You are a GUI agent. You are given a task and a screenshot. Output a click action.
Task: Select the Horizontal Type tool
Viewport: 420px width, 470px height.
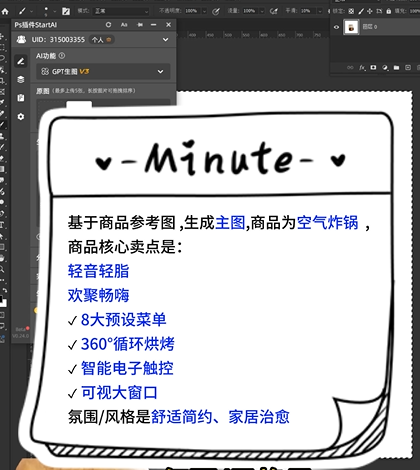click(x=2, y=225)
